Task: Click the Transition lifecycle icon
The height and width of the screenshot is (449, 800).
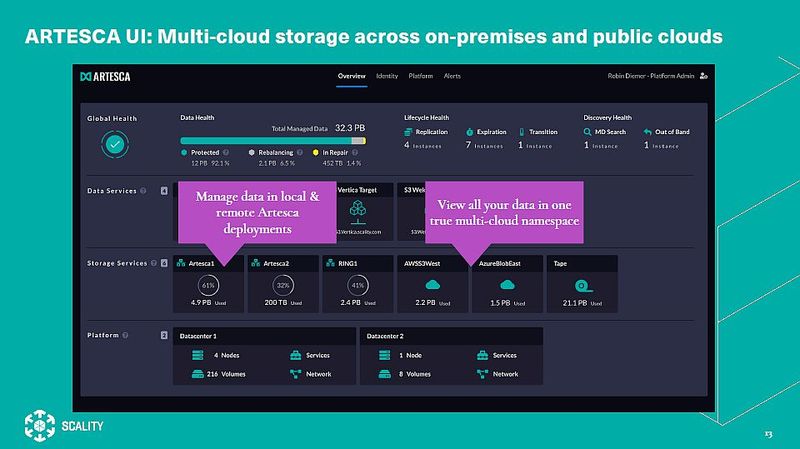Action: coord(521,132)
